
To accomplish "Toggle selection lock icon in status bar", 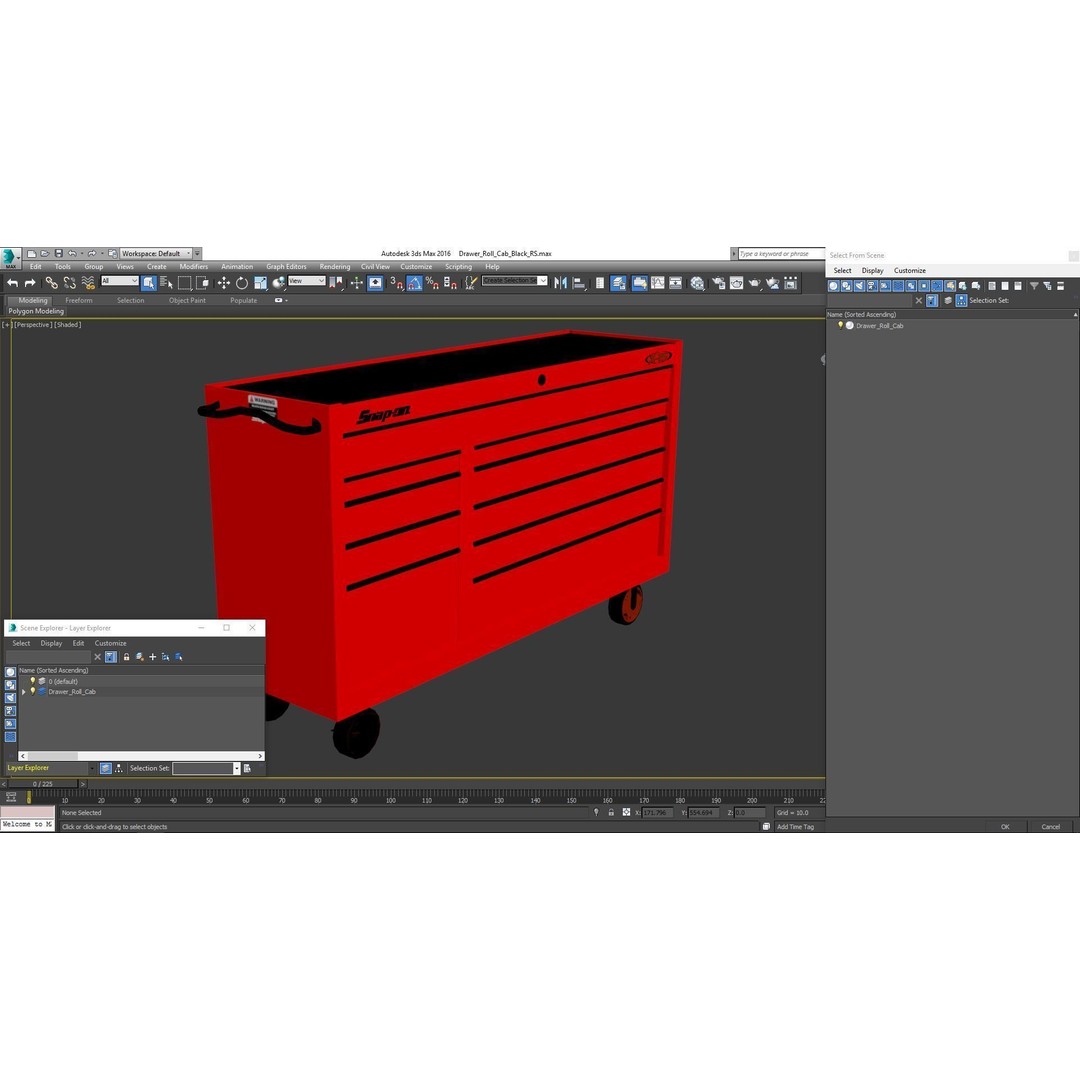I will tap(611, 813).
